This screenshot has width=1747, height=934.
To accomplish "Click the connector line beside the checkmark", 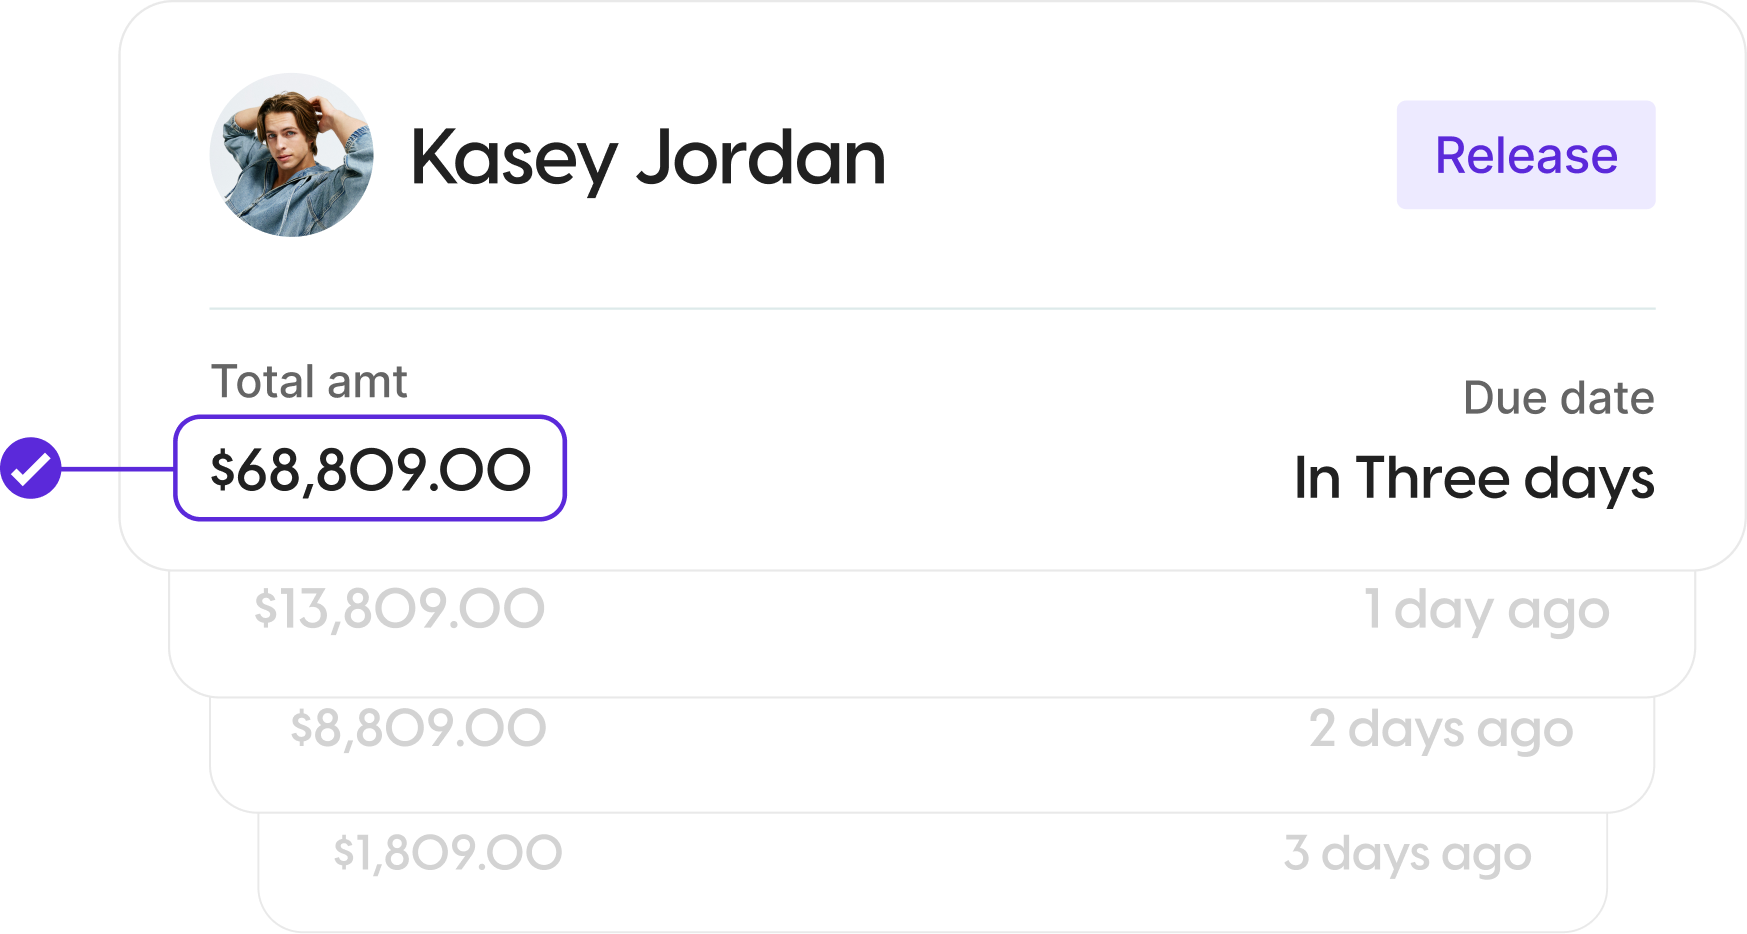I will [x=118, y=468].
